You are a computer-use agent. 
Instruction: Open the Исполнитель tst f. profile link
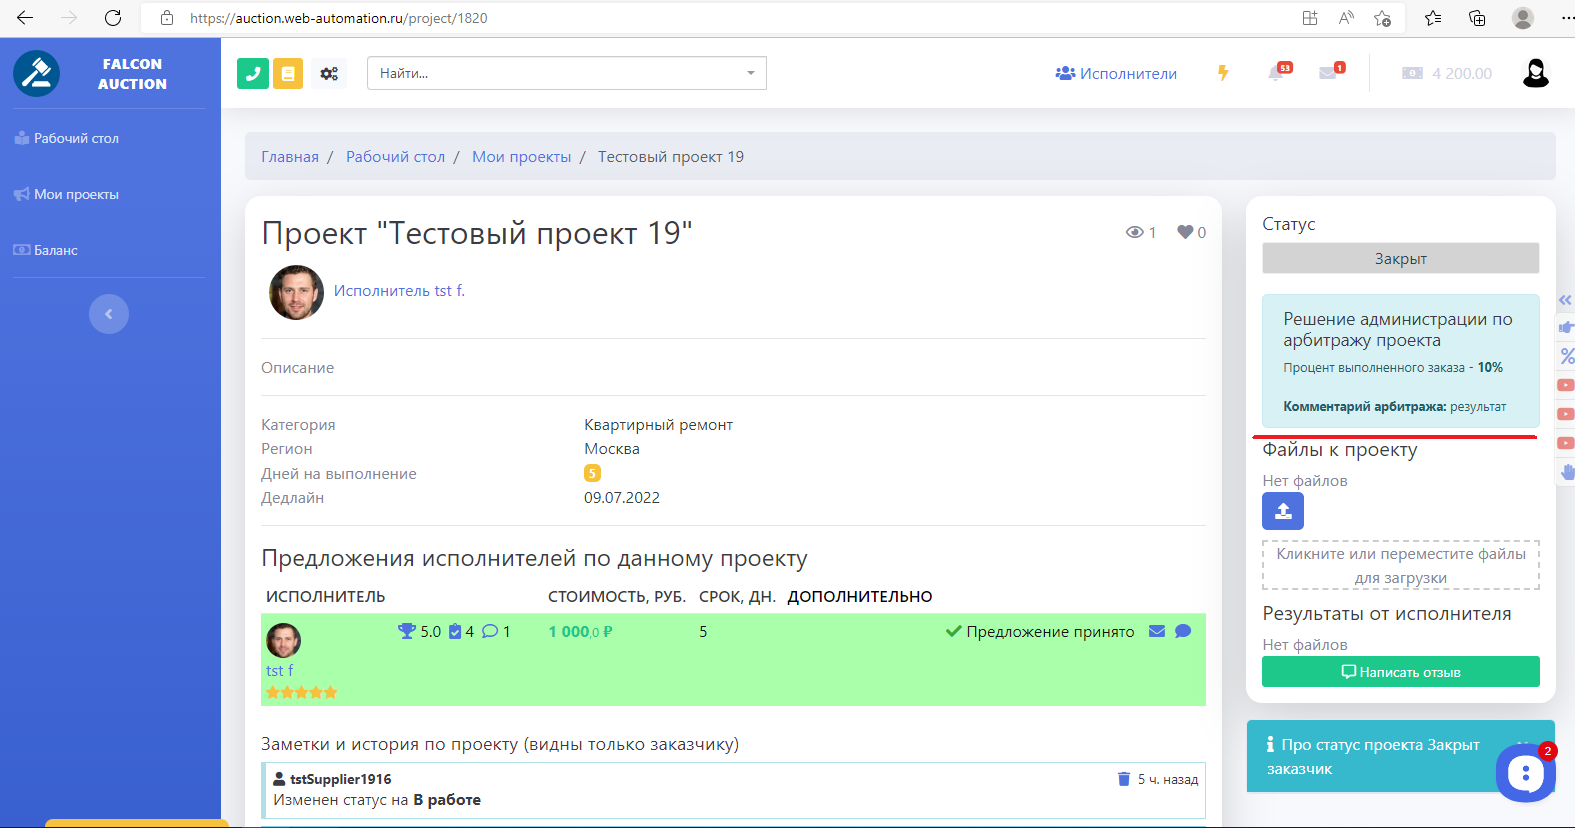pyautogui.click(x=399, y=290)
